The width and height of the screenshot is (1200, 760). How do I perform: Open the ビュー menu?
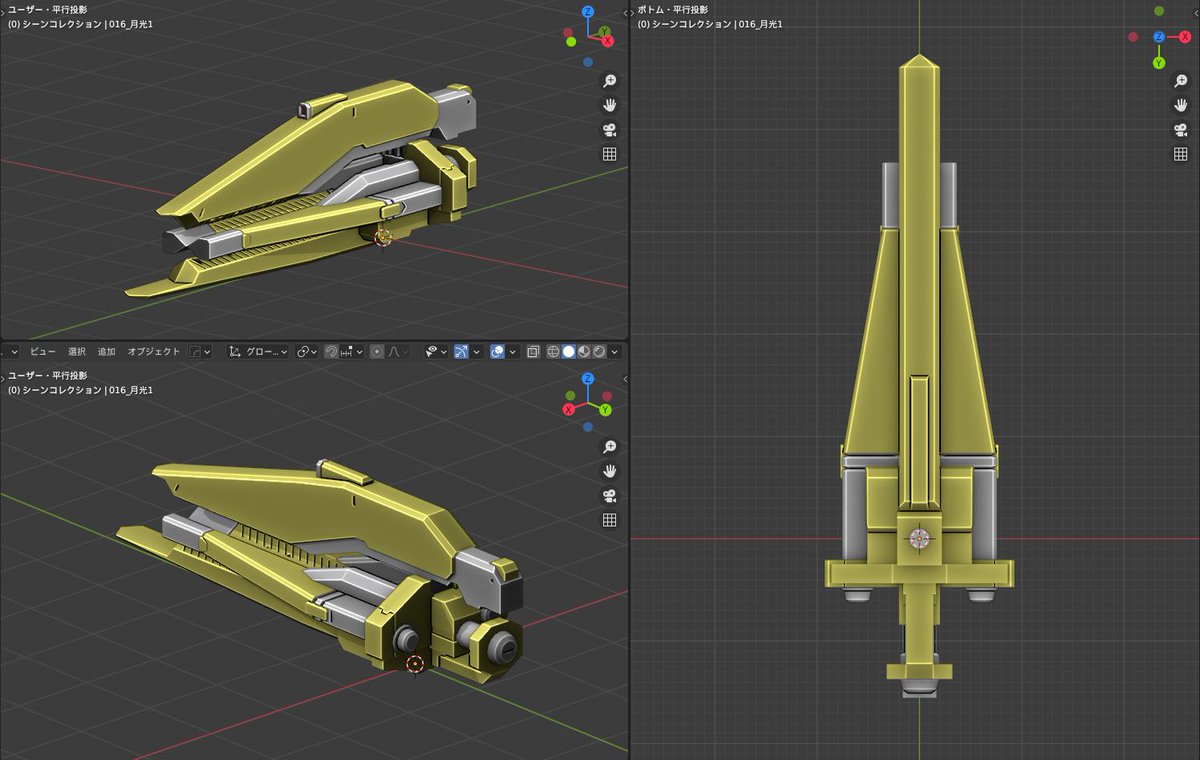pos(42,352)
